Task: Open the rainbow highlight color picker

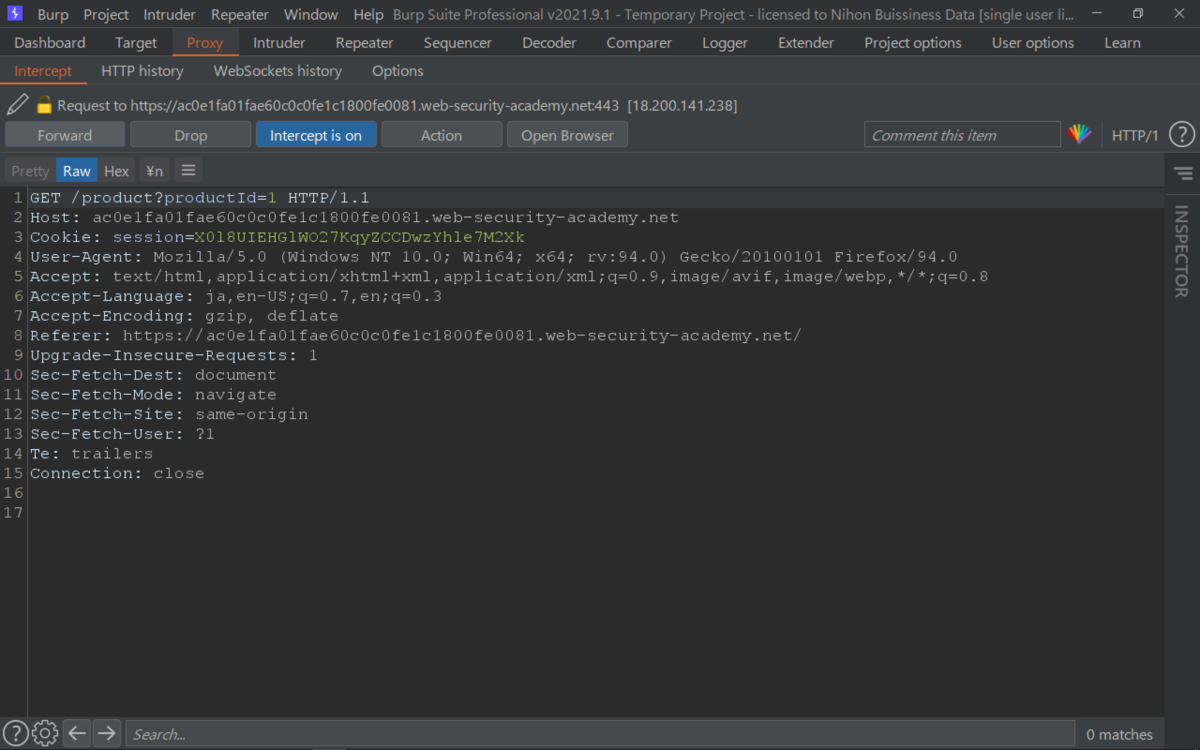Action: 1080,135
